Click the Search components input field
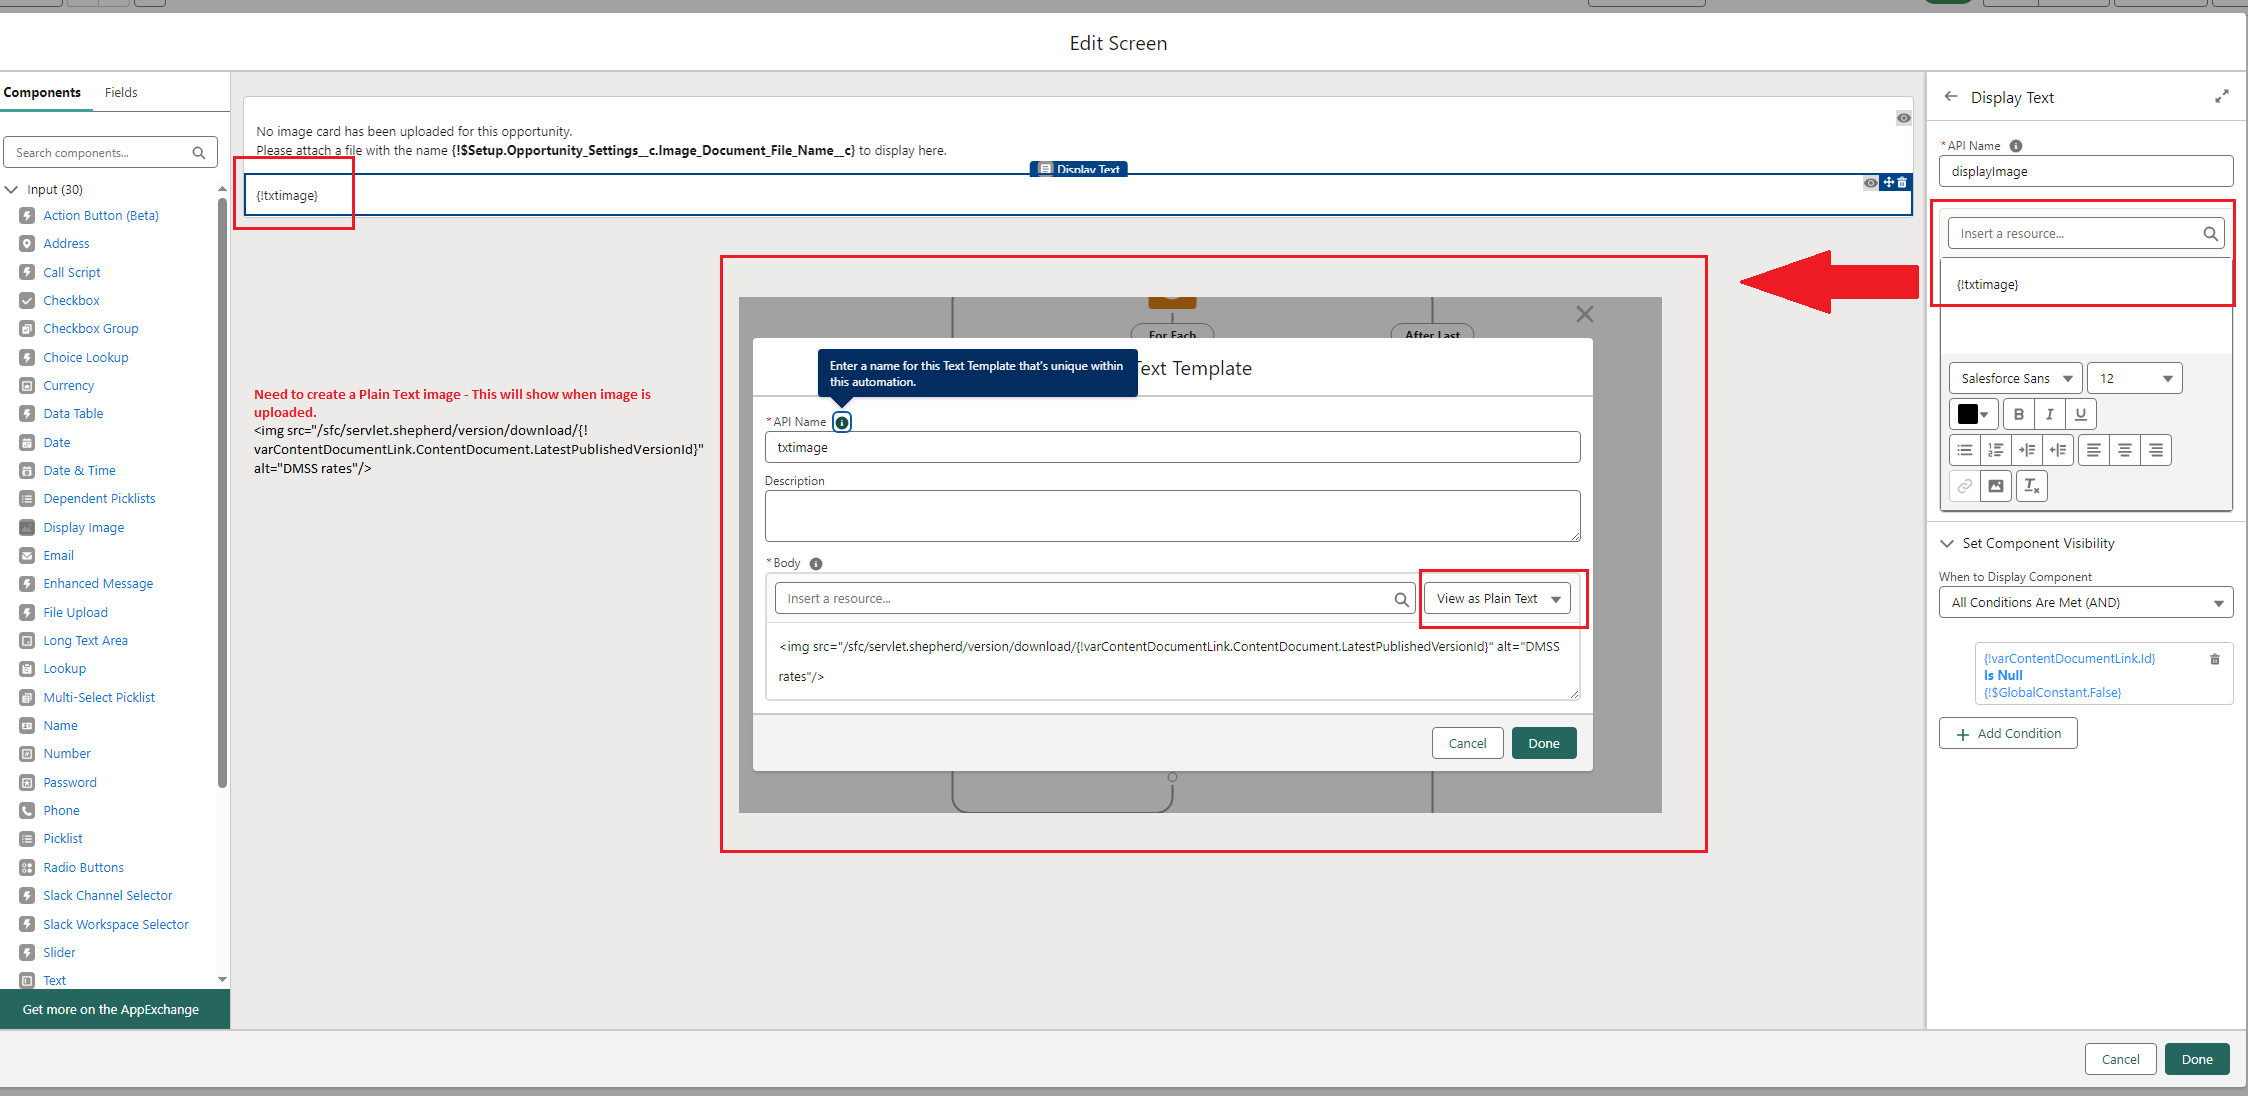2248x1096 pixels. pos(100,152)
